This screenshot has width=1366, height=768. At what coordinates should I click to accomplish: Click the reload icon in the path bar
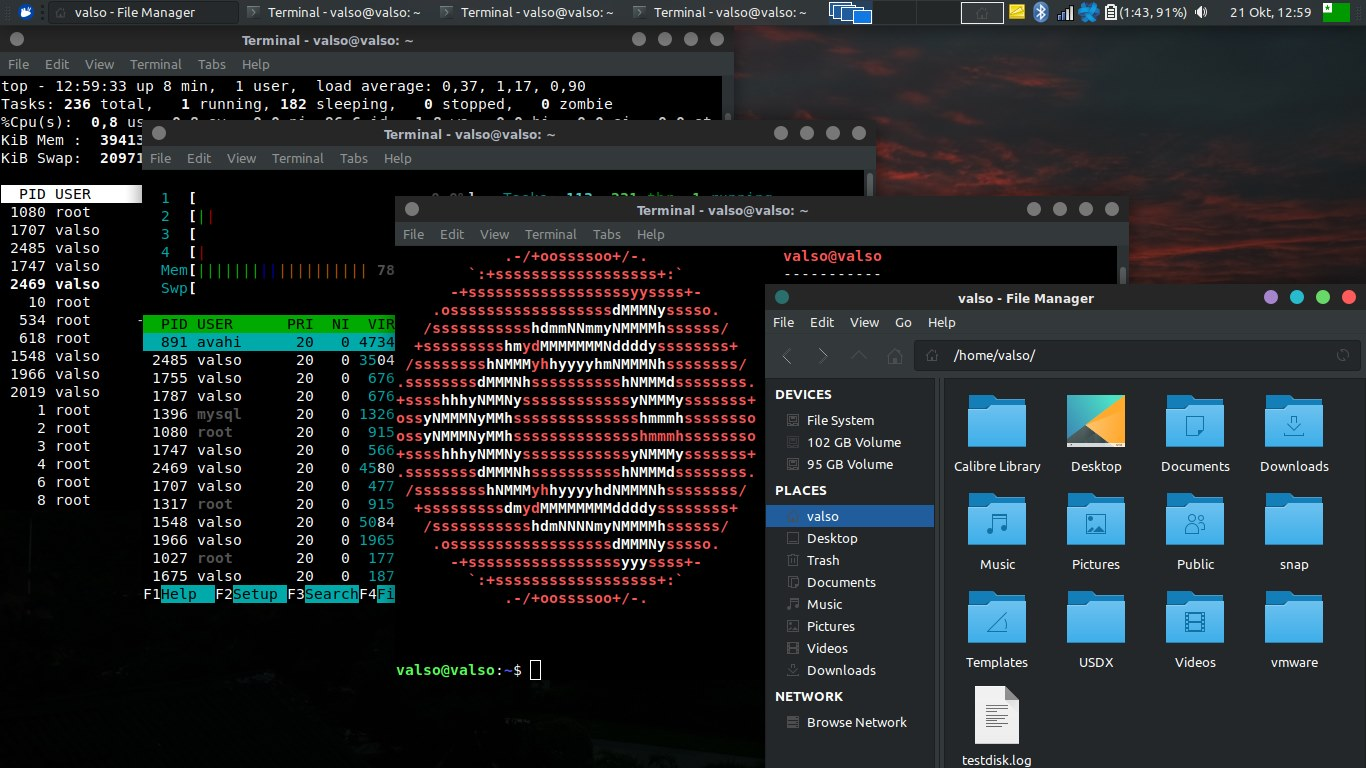coord(1343,356)
